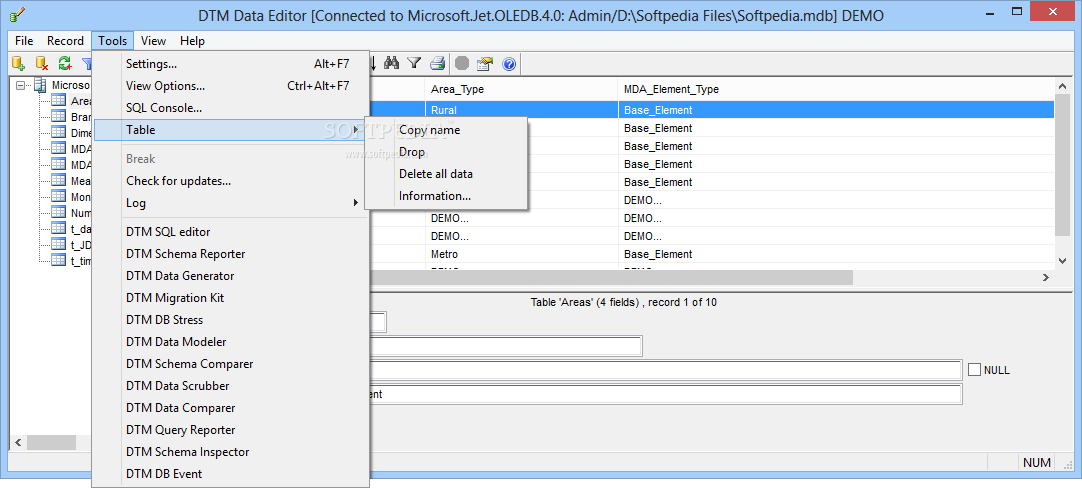
Task: Click the database server icon at the tree root
Action: [x=40, y=85]
